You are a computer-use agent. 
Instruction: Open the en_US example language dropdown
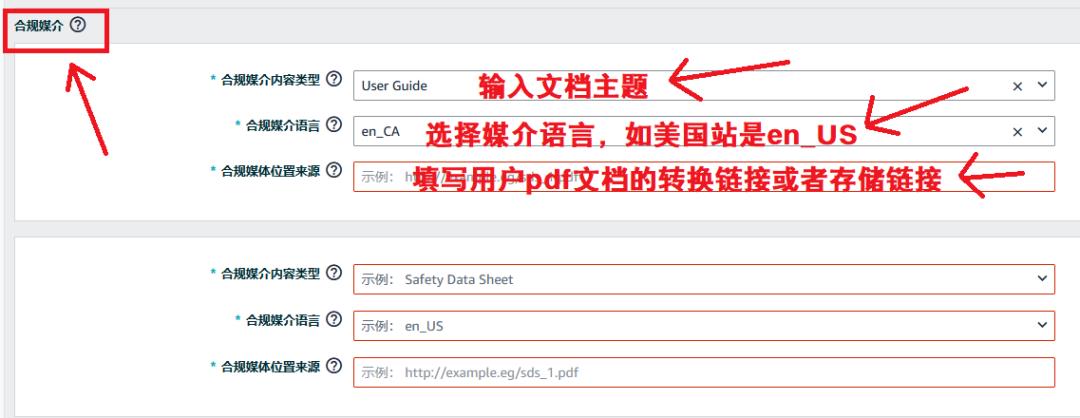tap(704, 325)
